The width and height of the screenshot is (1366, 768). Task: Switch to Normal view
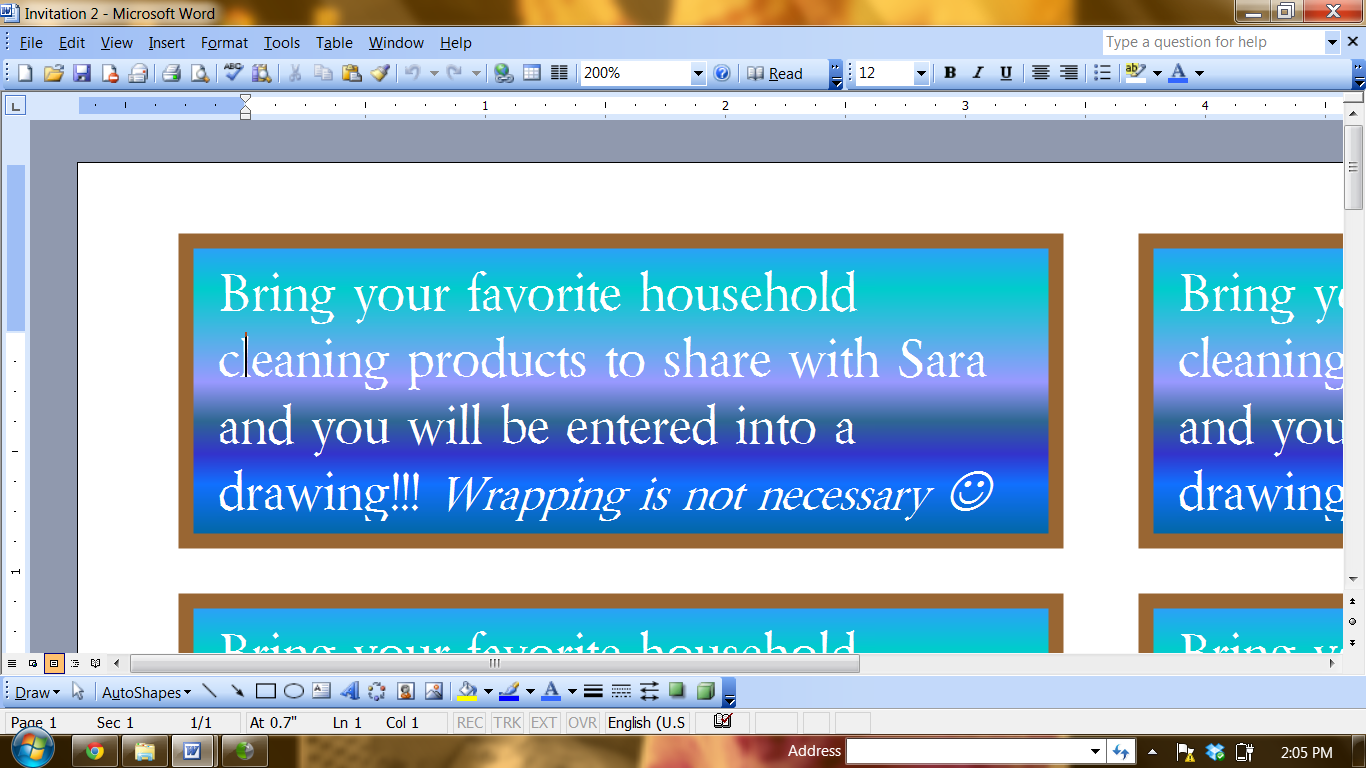(x=12, y=663)
